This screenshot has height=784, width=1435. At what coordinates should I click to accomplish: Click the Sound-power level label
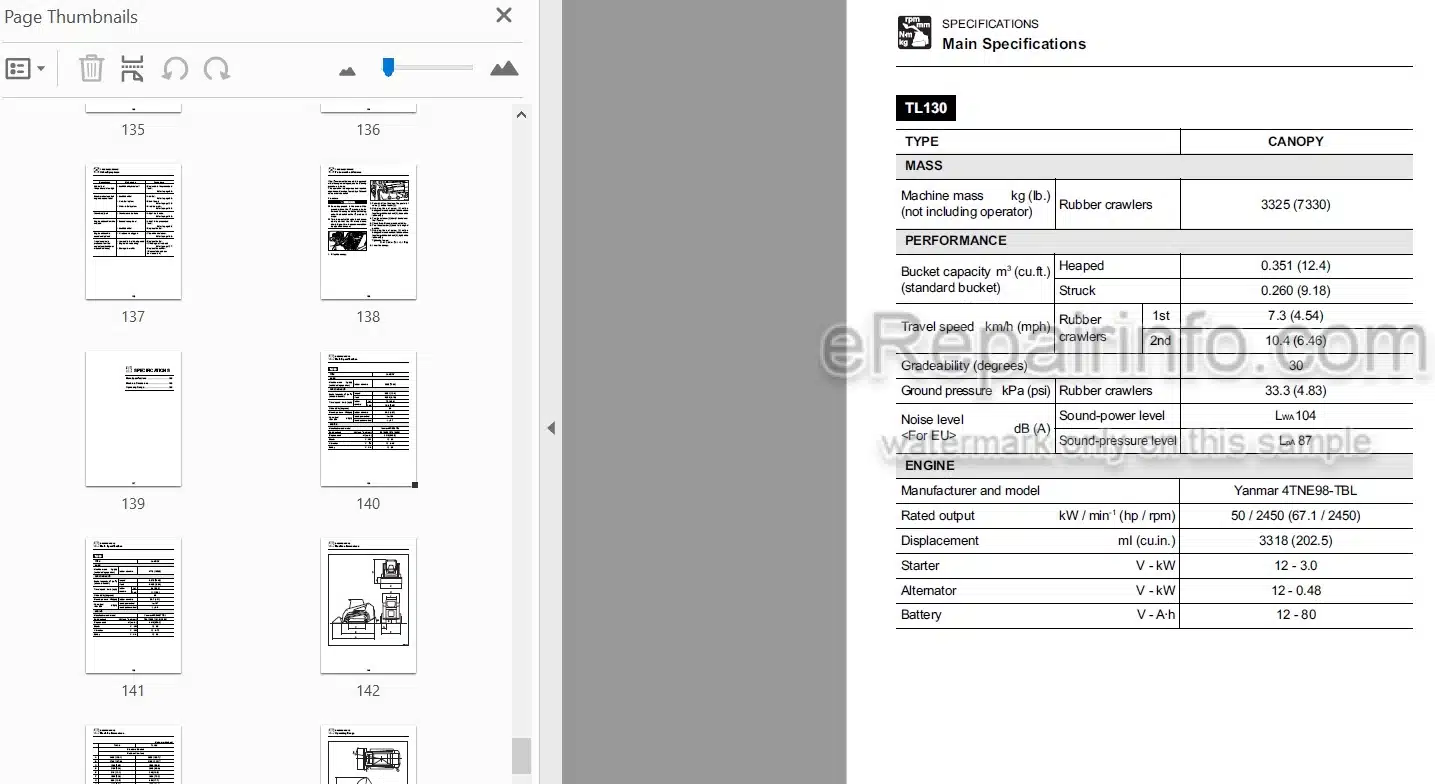tap(1110, 416)
